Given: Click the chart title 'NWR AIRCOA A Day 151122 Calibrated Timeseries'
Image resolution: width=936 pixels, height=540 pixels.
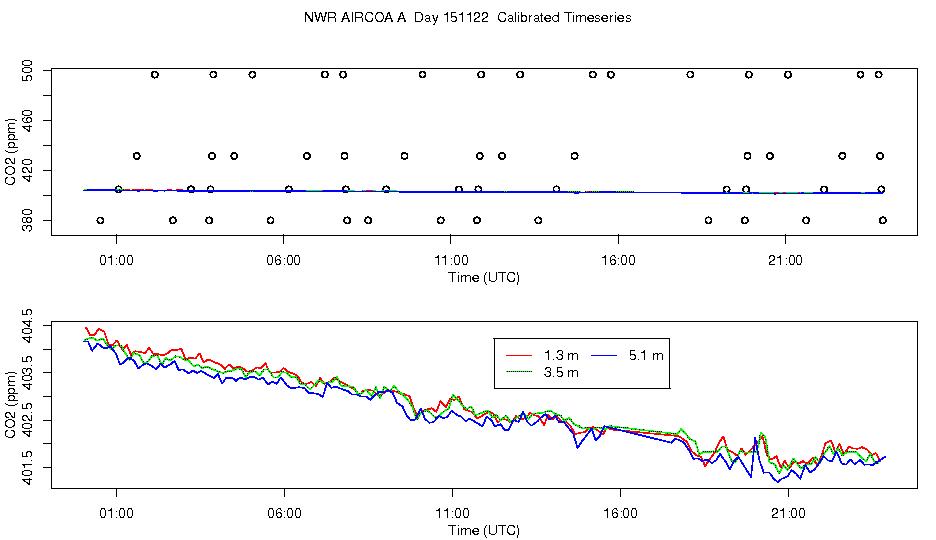Looking at the screenshot, I should tap(467, 17).
